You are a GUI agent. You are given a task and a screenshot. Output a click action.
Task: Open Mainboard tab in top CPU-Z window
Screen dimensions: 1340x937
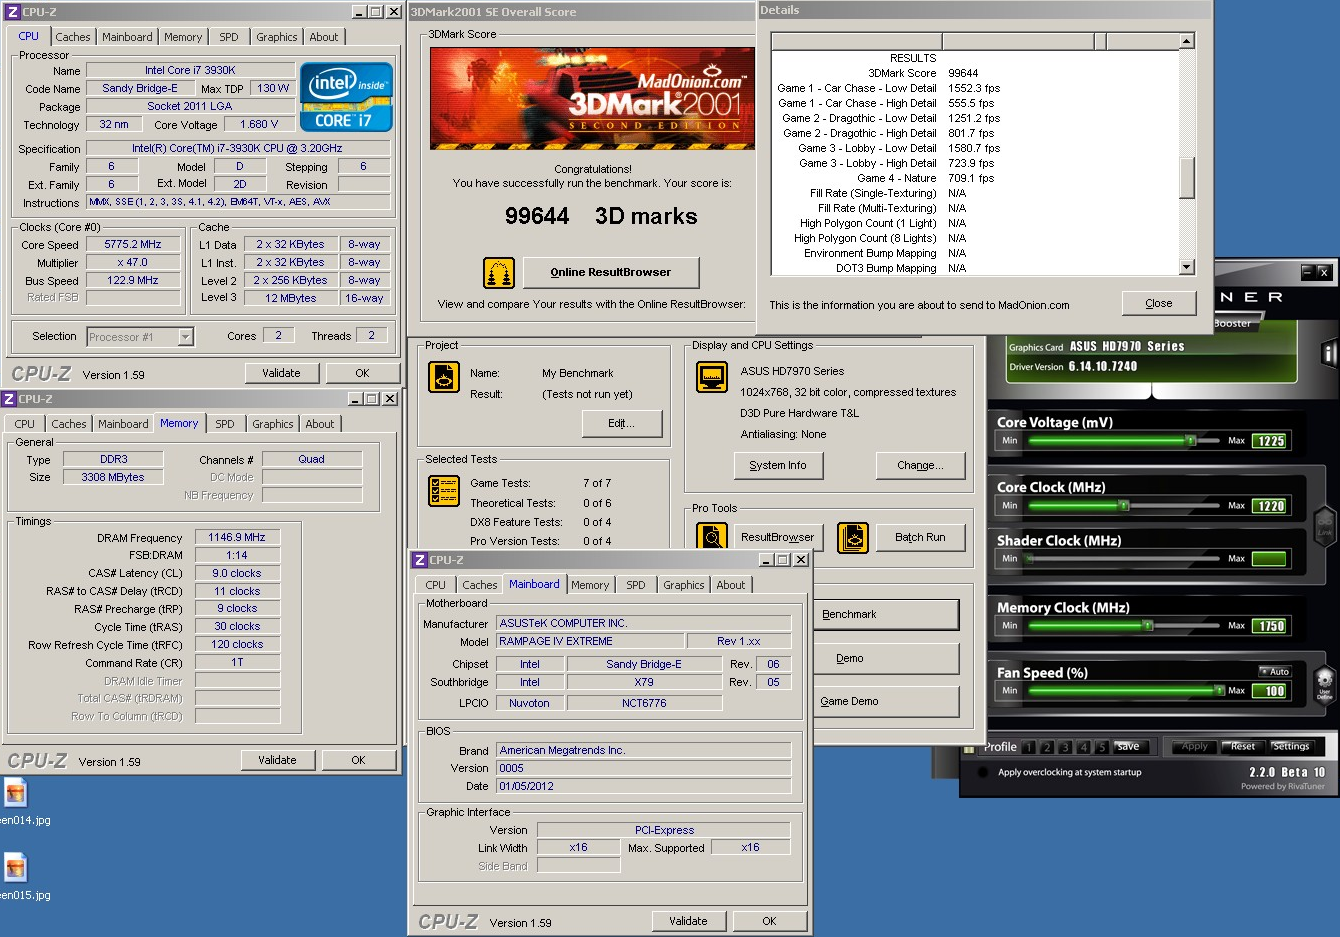[128, 37]
